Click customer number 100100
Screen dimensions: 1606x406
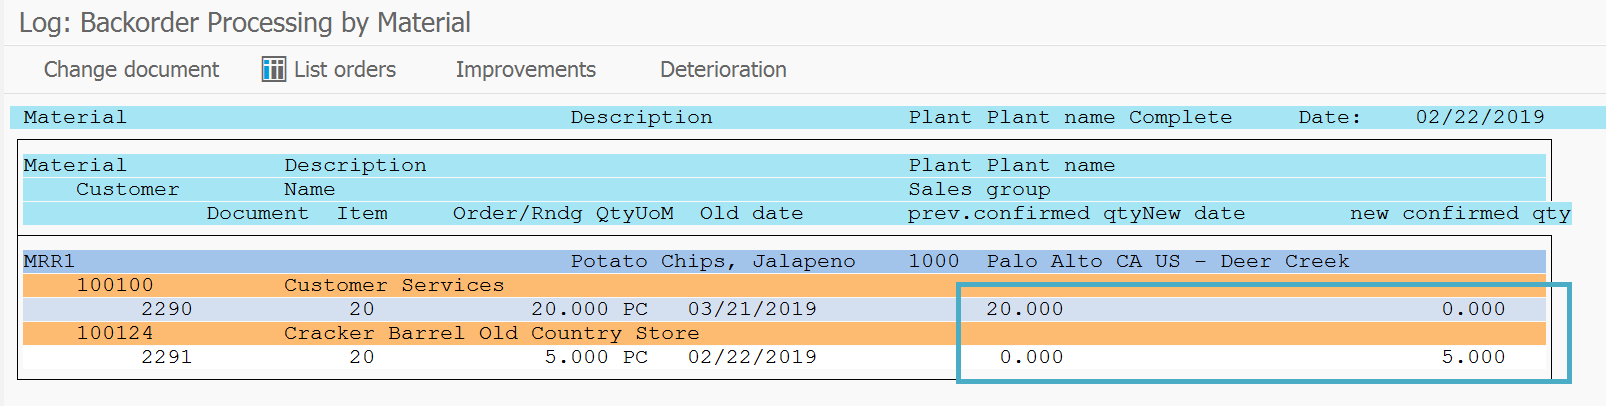pyautogui.click(x=115, y=285)
